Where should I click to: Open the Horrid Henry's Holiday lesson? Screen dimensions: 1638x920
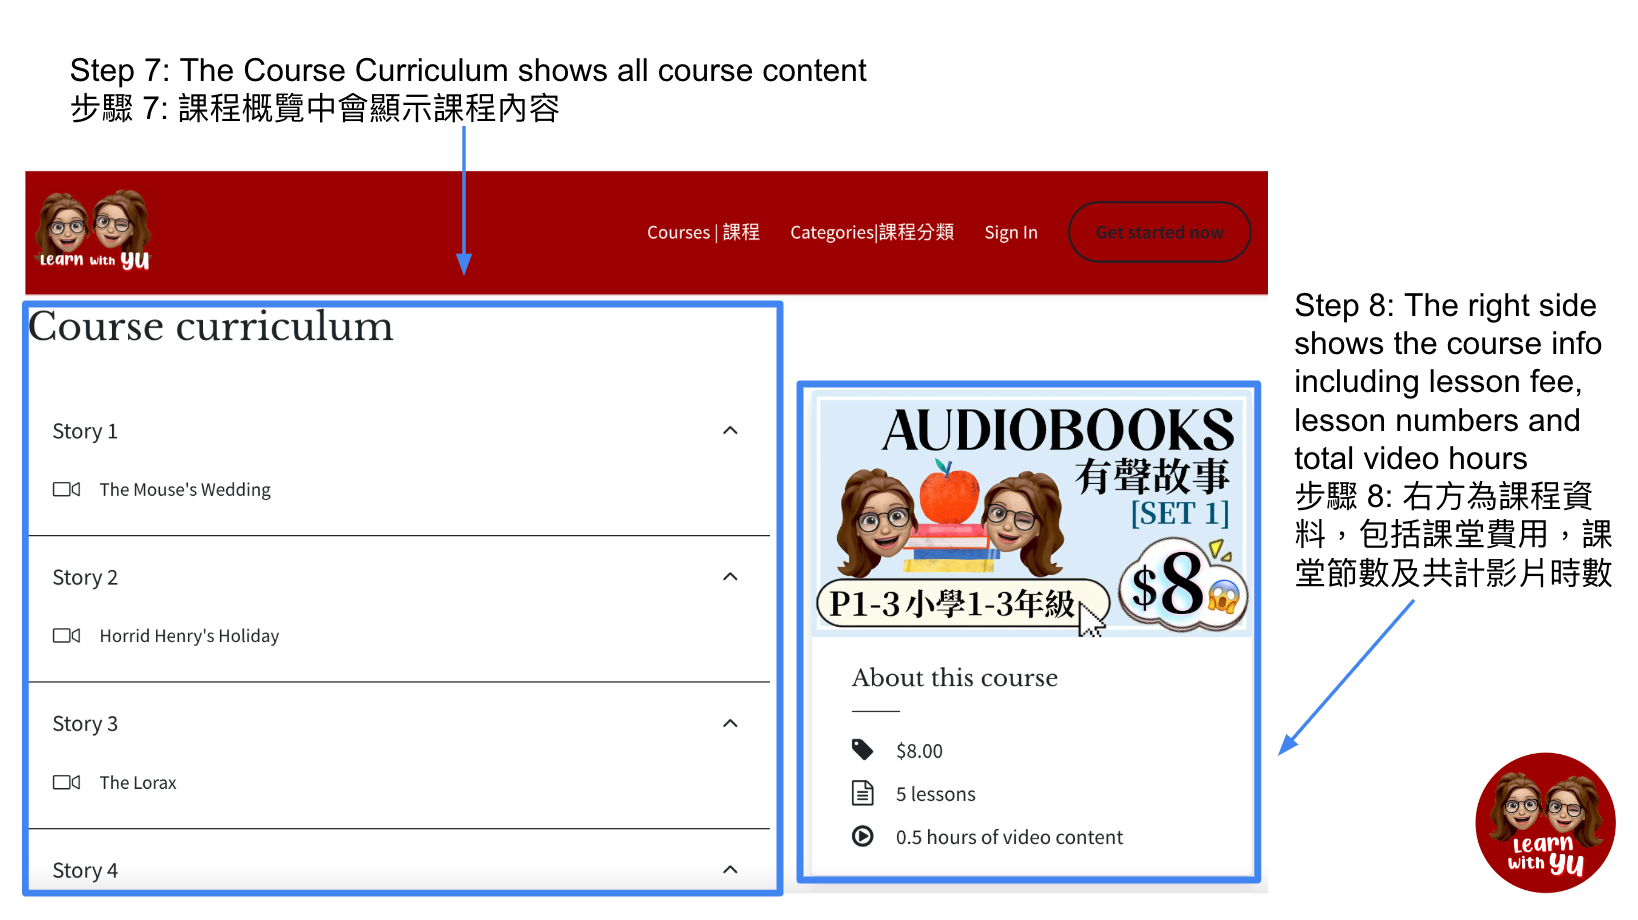[189, 635]
